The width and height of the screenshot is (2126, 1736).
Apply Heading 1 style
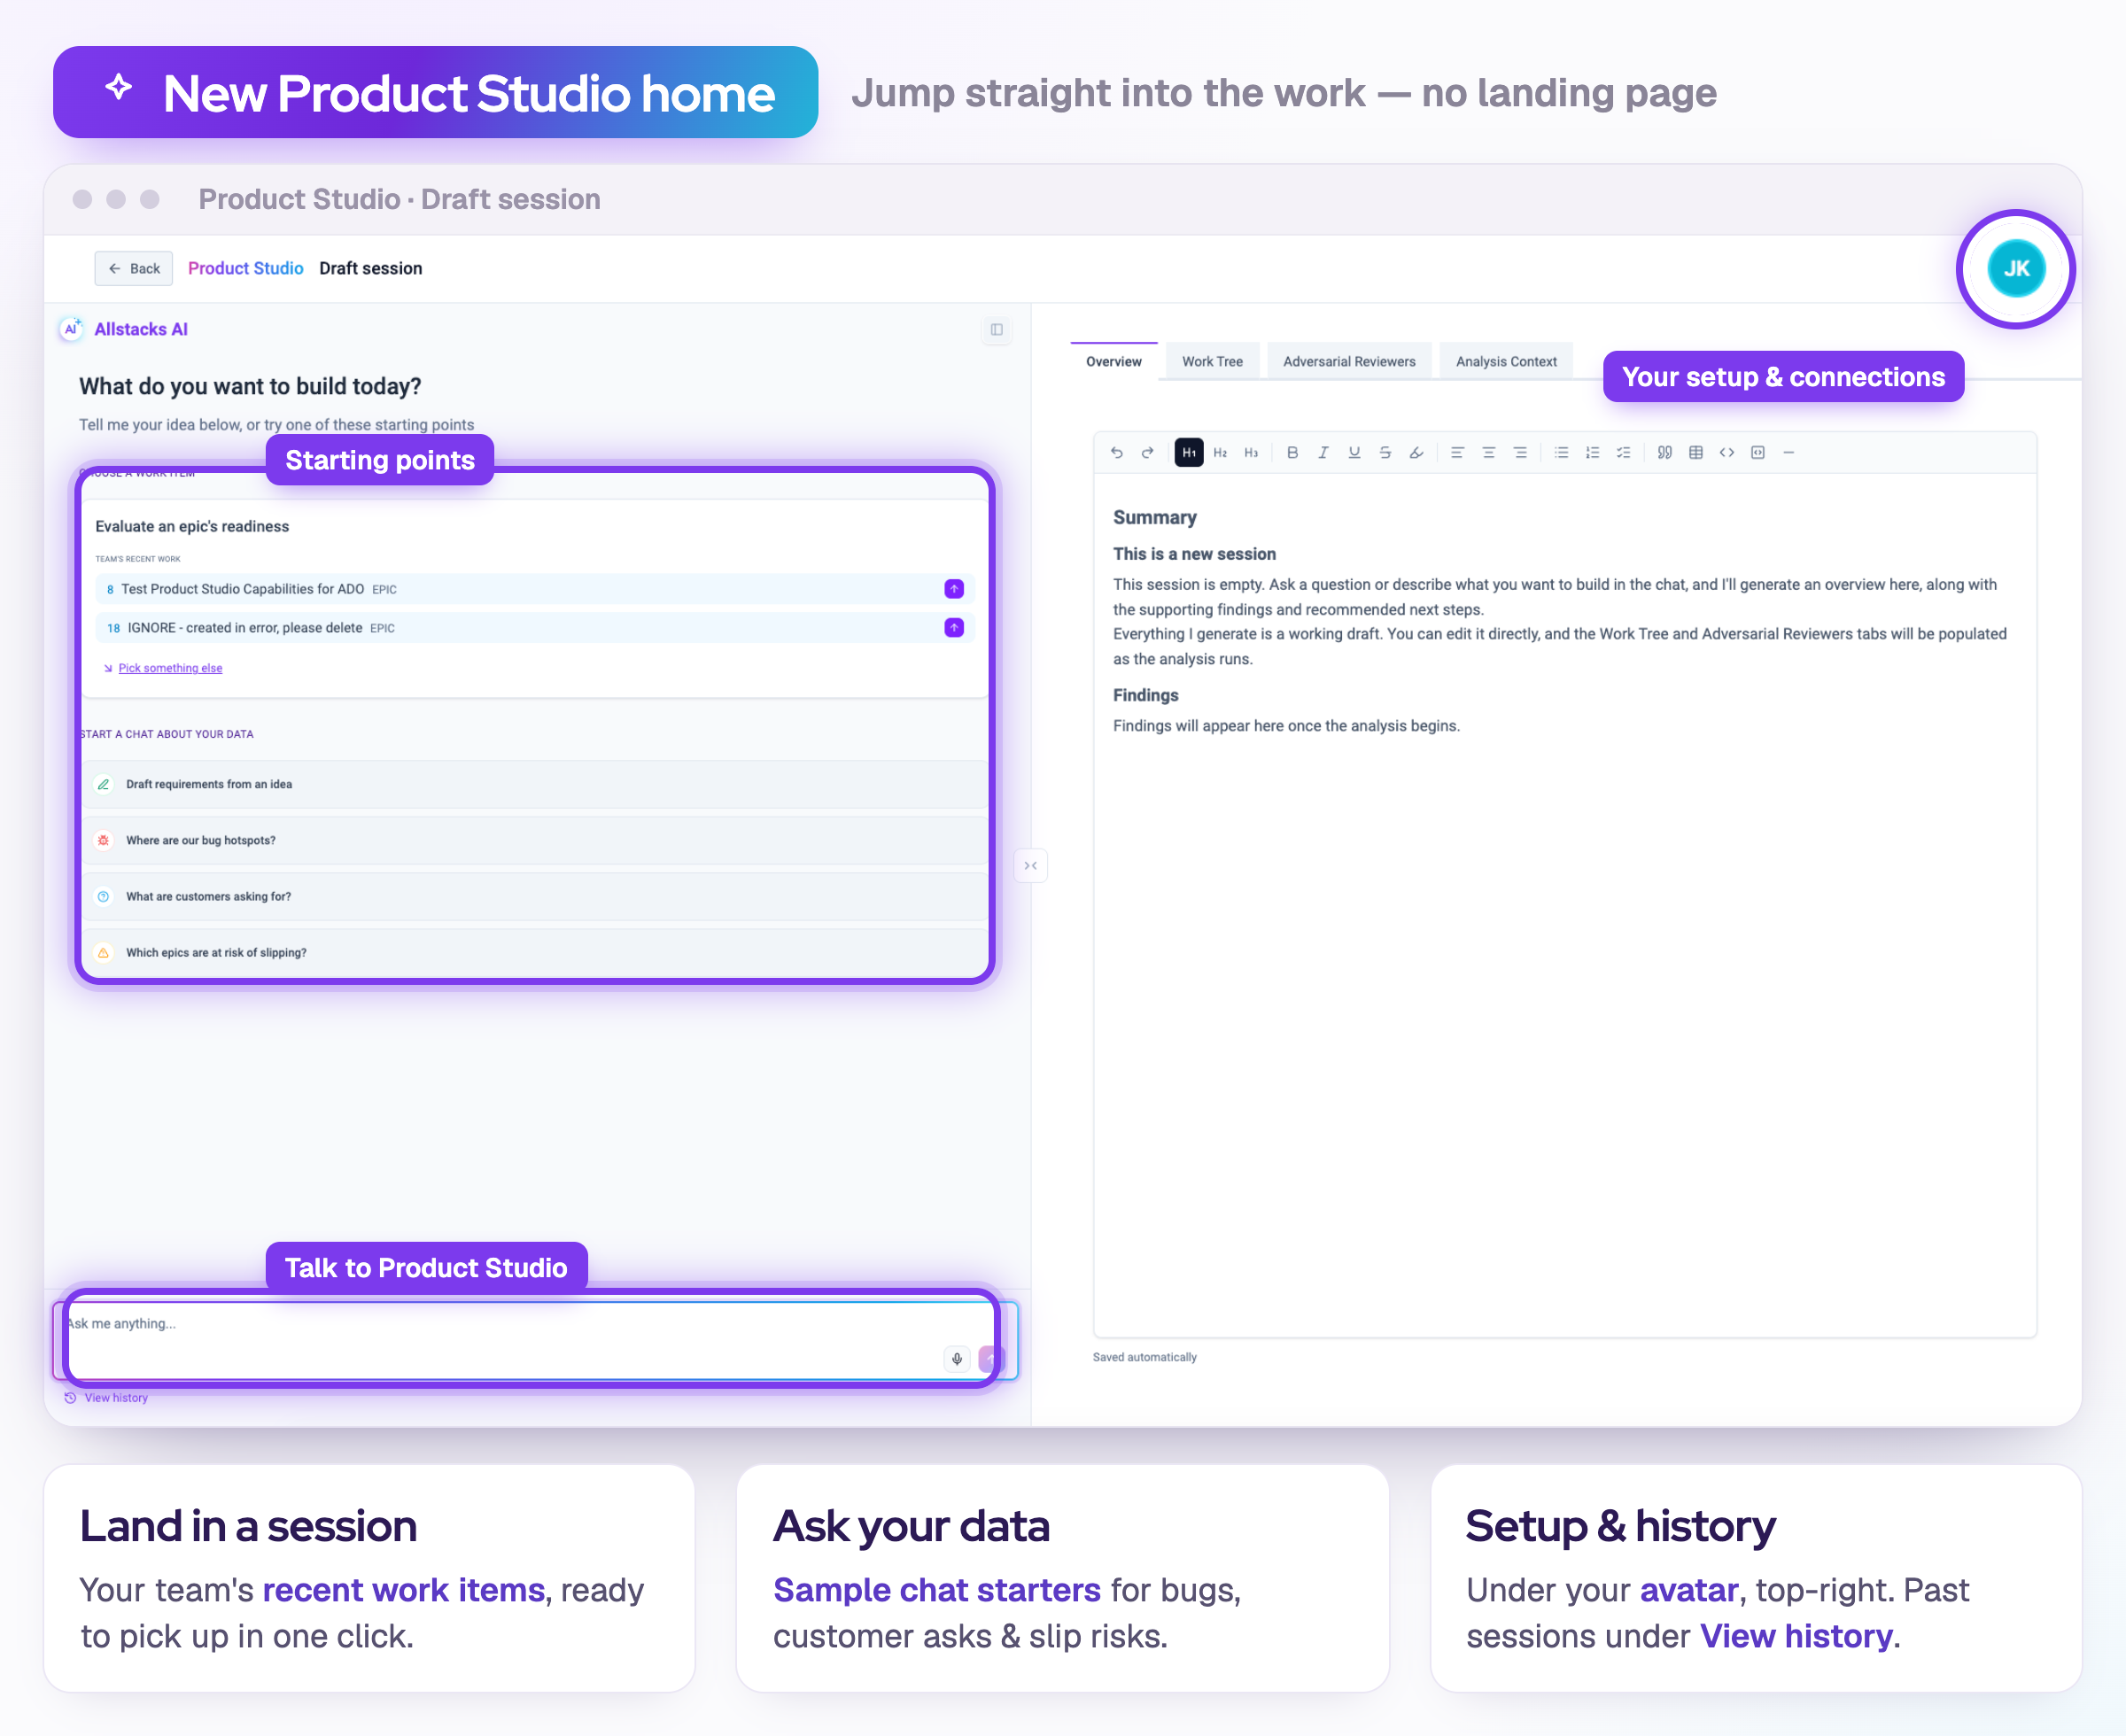tap(1188, 453)
